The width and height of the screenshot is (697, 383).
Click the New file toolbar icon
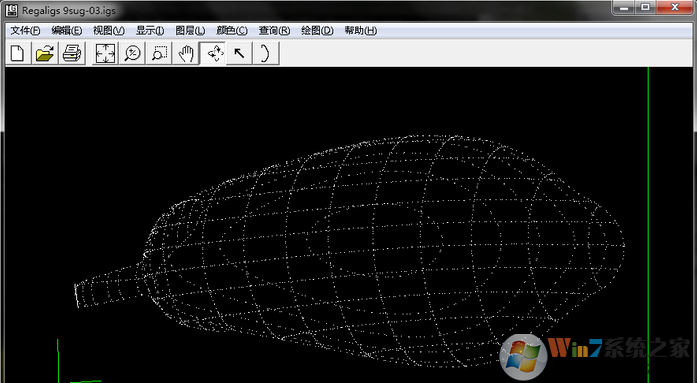pyautogui.click(x=18, y=53)
